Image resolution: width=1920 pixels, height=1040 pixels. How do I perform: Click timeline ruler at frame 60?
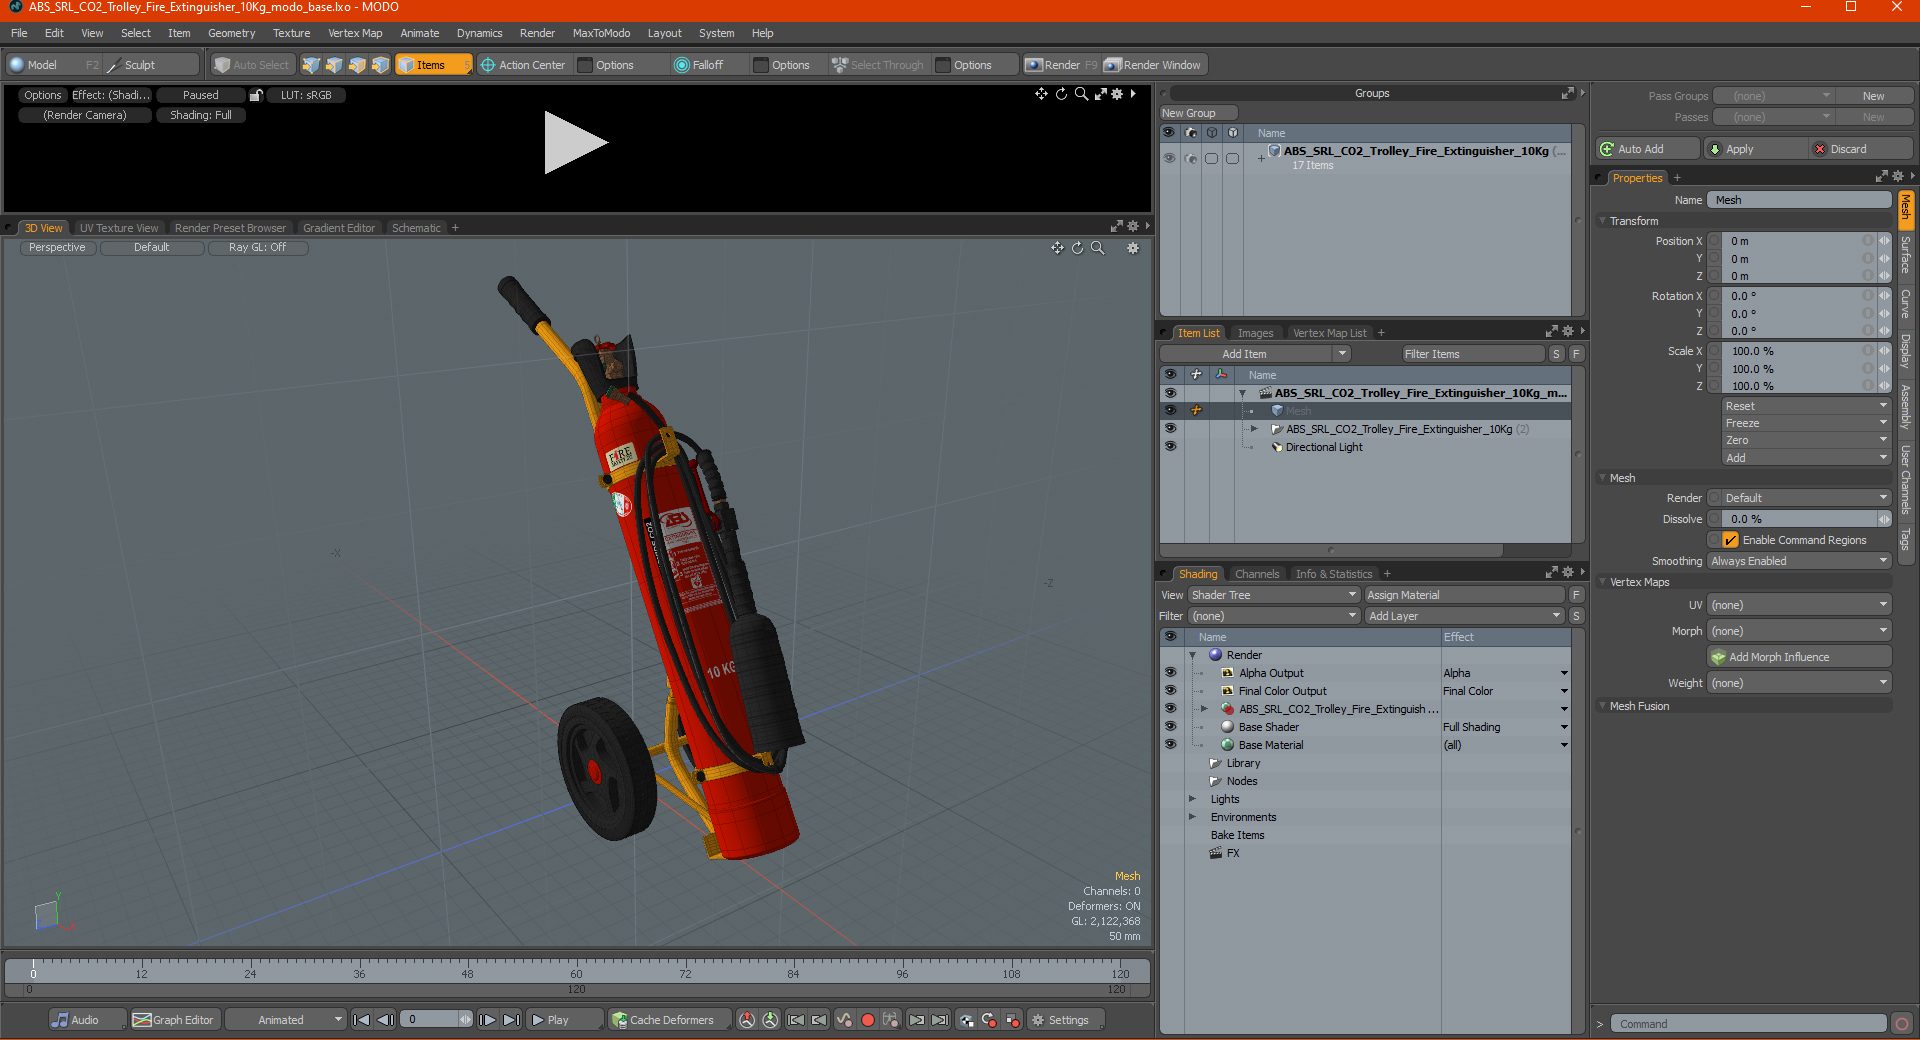[576, 970]
